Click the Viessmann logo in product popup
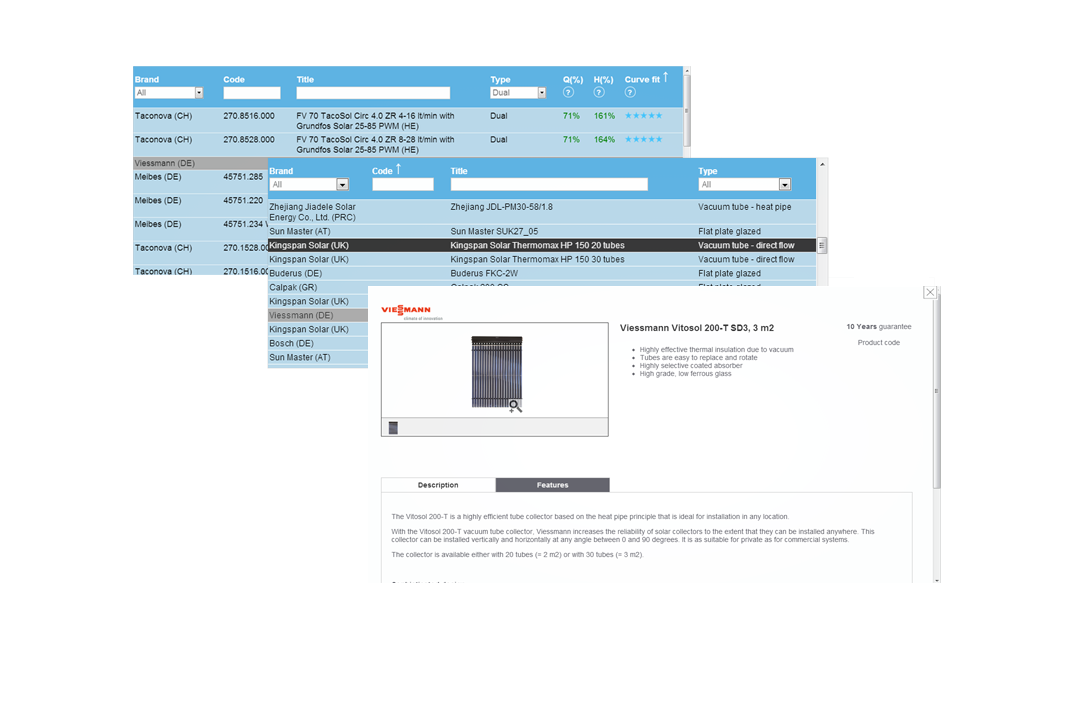 (x=406, y=311)
